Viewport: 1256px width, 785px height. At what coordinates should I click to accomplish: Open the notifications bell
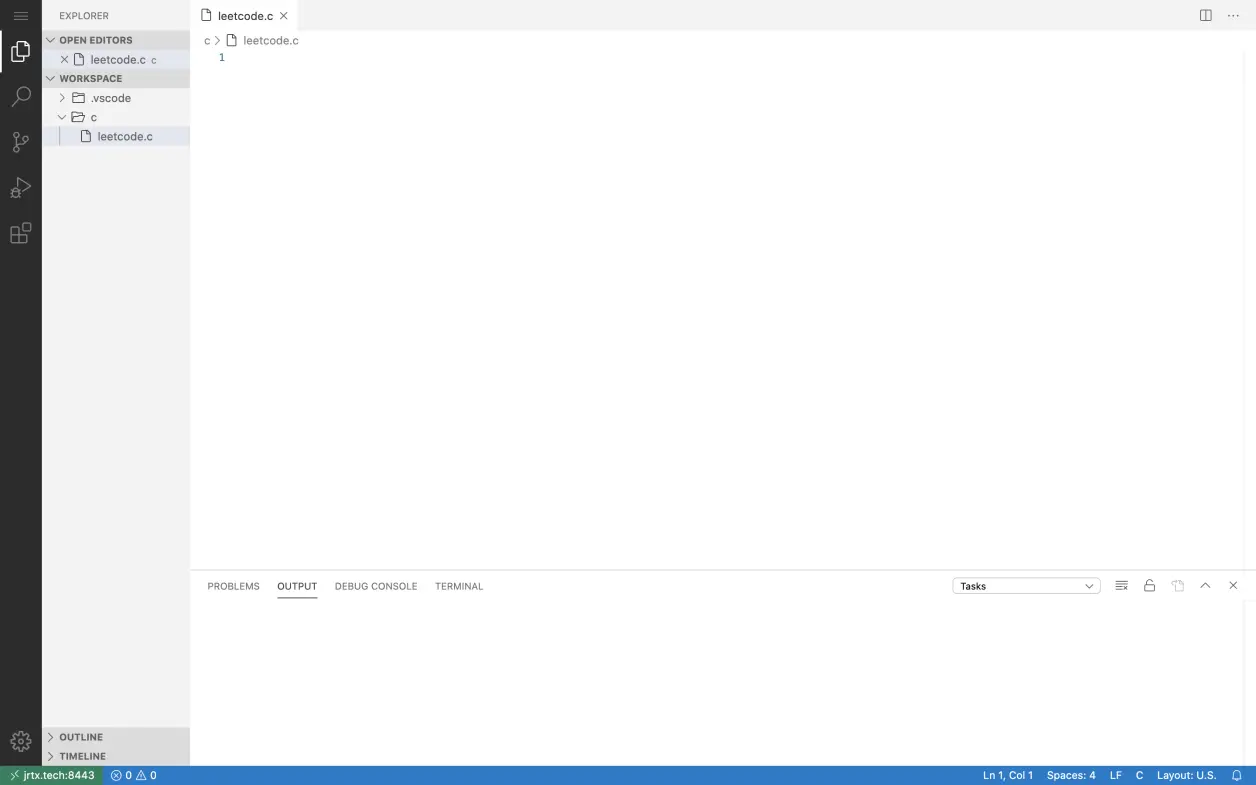tap(1236, 775)
